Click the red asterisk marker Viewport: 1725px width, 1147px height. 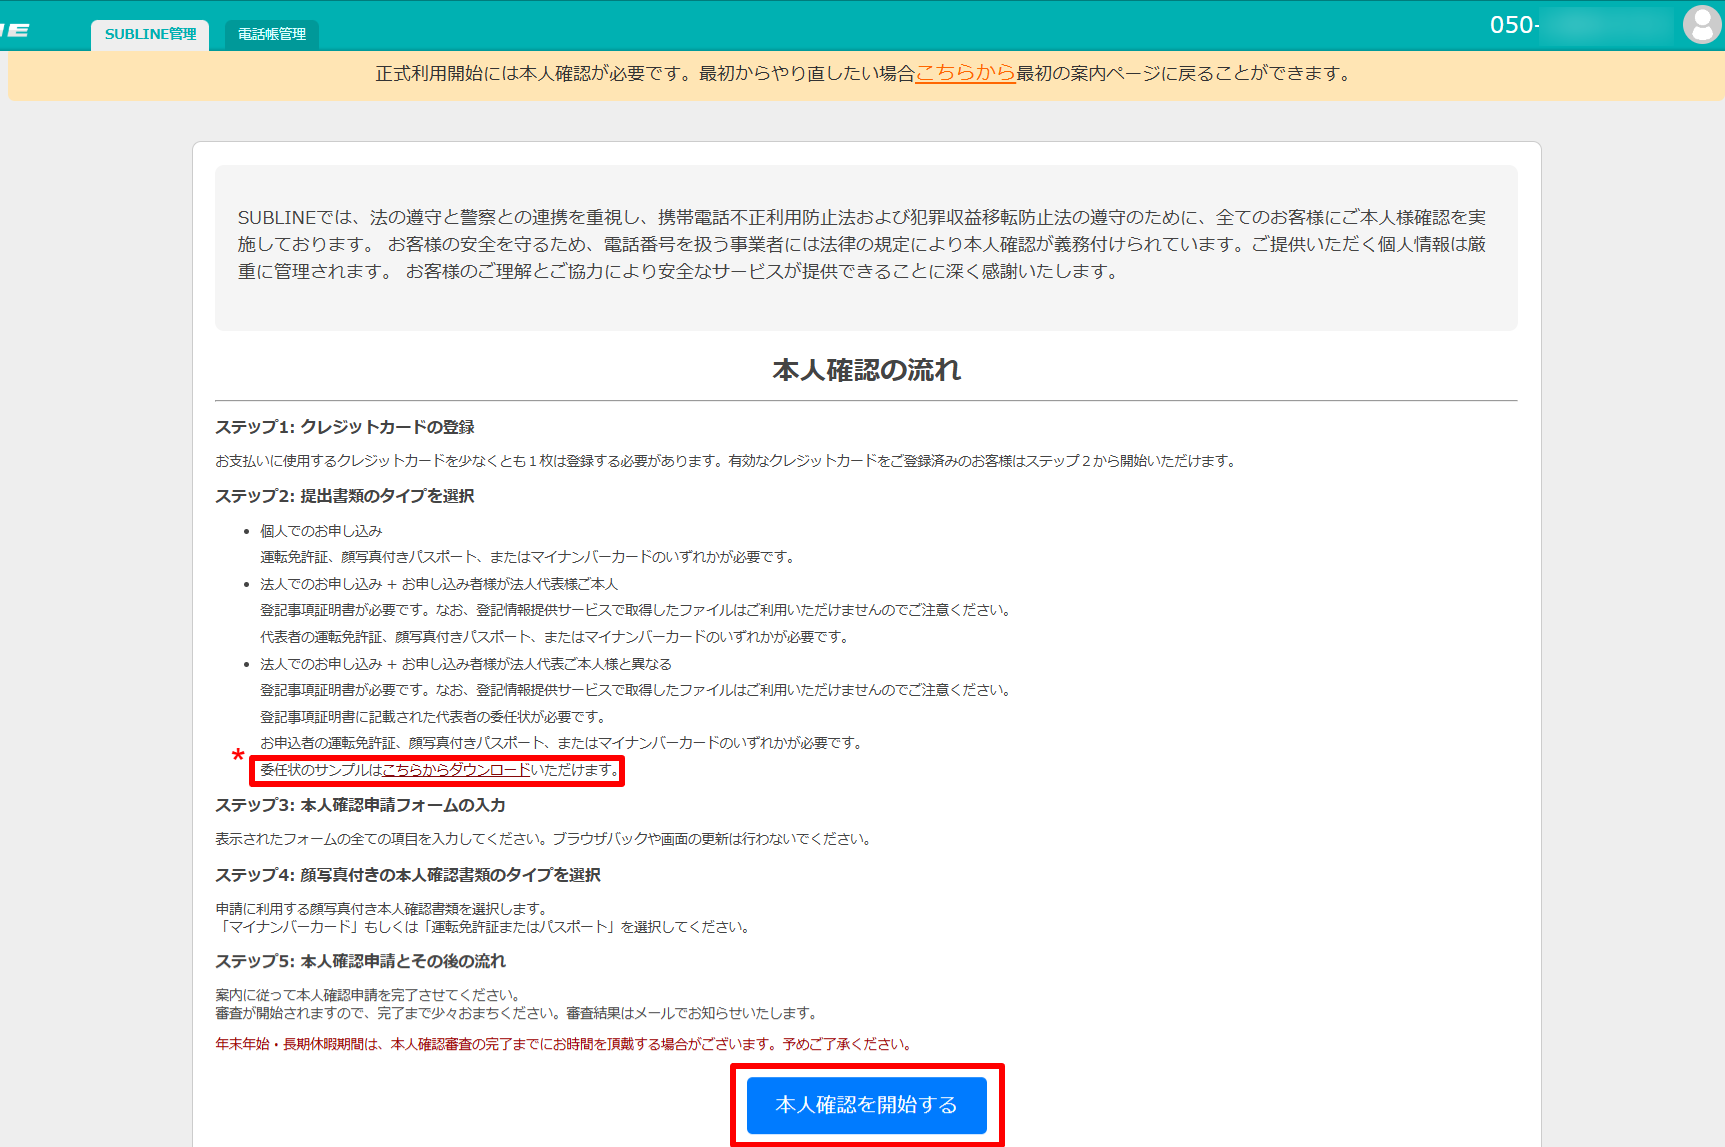pyautogui.click(x=238, y=755)
